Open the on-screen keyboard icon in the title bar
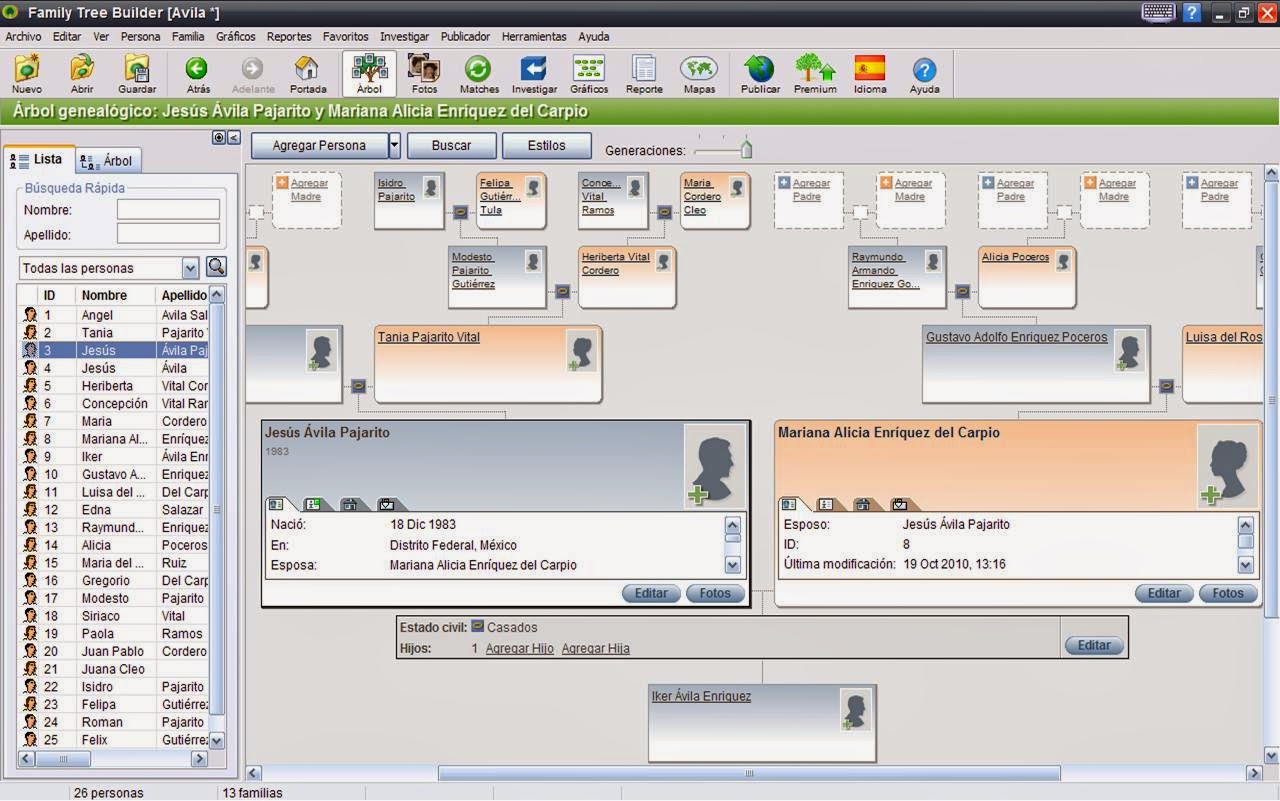The height and width of the screenshot is (801, 1280). tap(1158, 13)
